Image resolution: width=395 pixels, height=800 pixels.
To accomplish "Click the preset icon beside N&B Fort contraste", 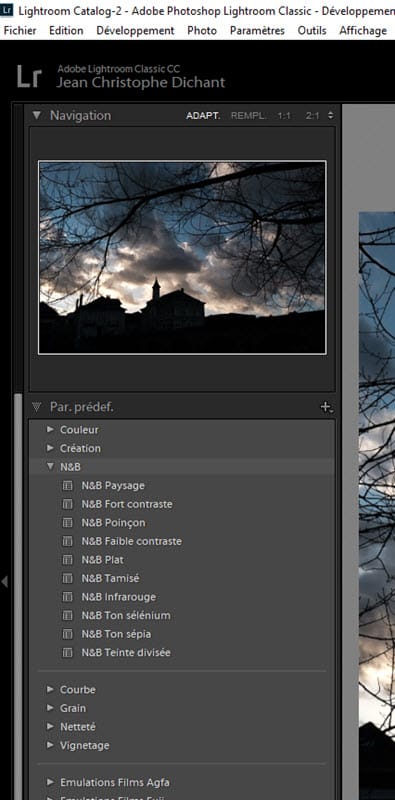I will pyautogui.click(x=67, y=504).
